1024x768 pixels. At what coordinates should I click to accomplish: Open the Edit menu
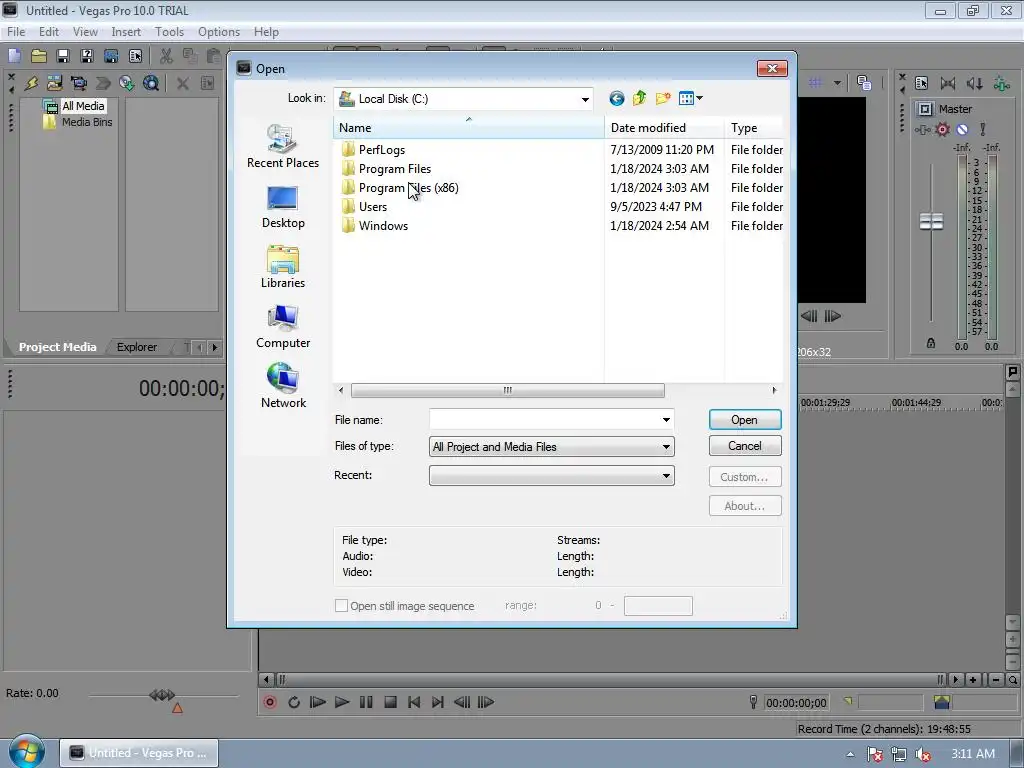(x=48, y=31)
